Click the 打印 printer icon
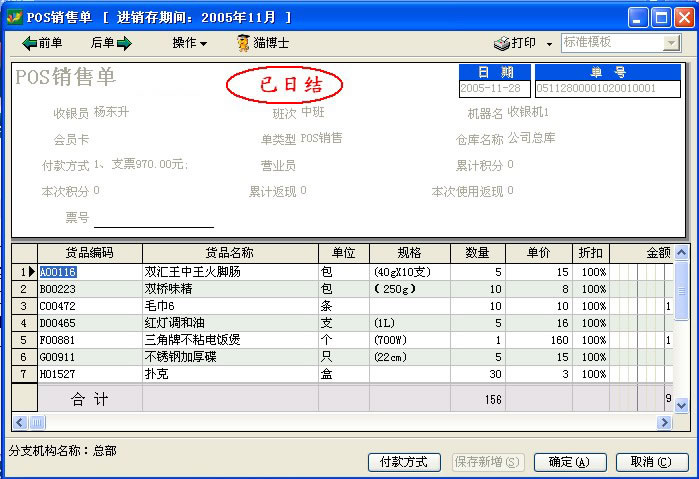Viewport: 699px width, 479px height. 504,43
